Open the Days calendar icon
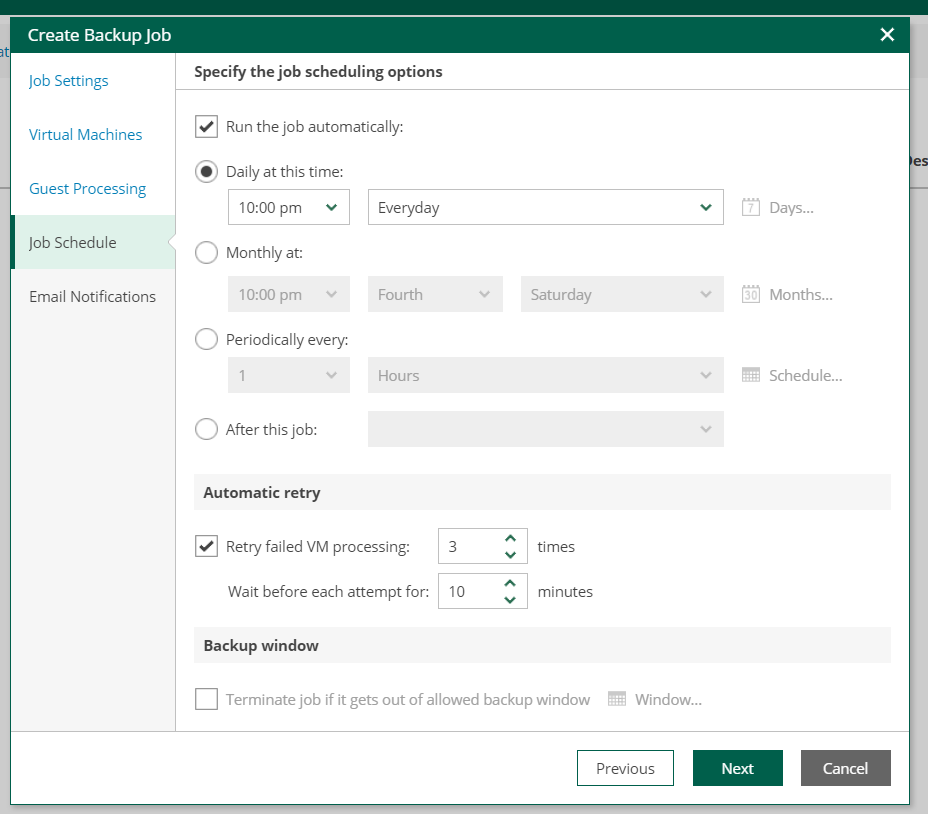Screen dimensions: 928x814 coord(750,208)
